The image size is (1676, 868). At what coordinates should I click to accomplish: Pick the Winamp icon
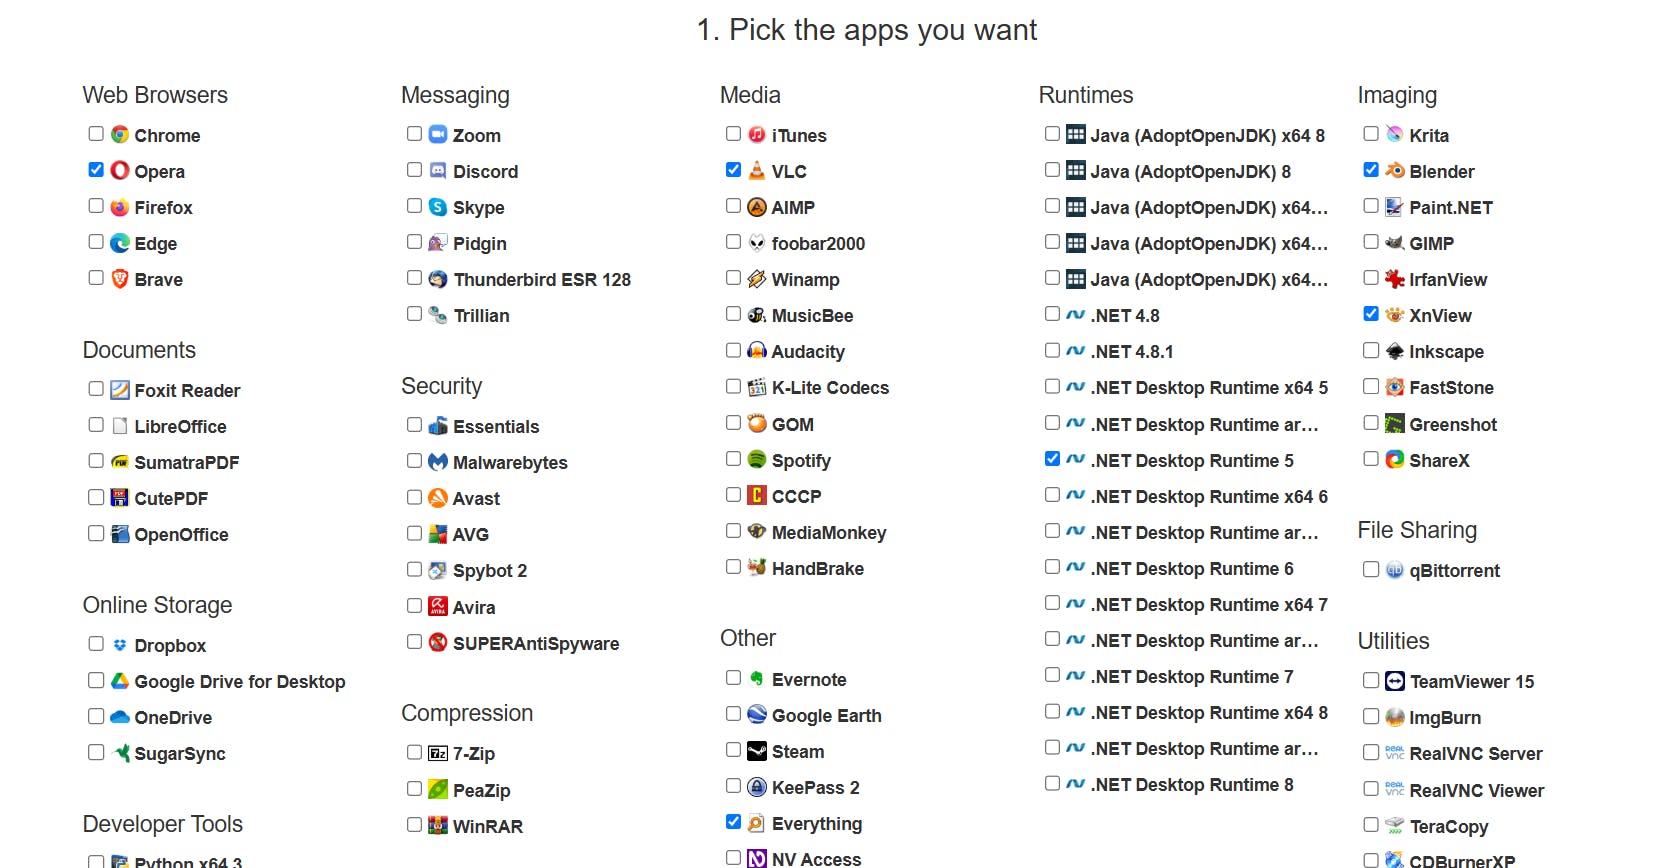click(757, 279)
